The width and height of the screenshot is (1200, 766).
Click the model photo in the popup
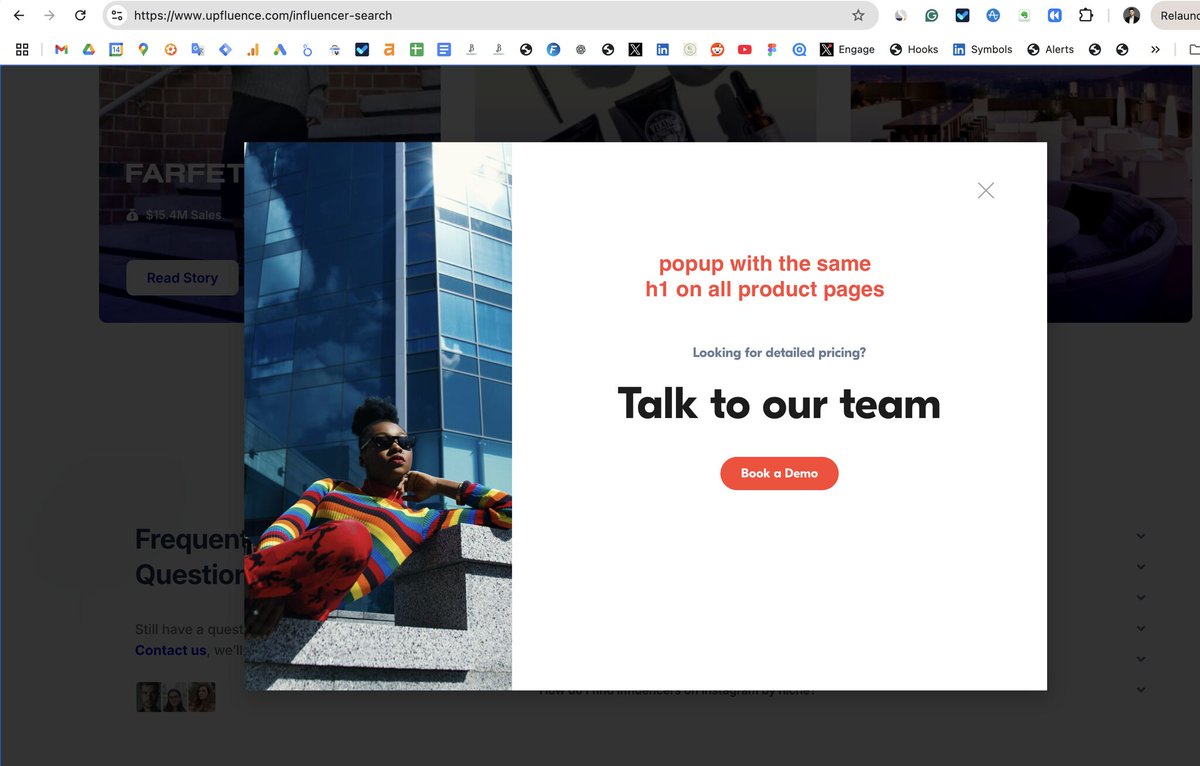tap(378, 416)
